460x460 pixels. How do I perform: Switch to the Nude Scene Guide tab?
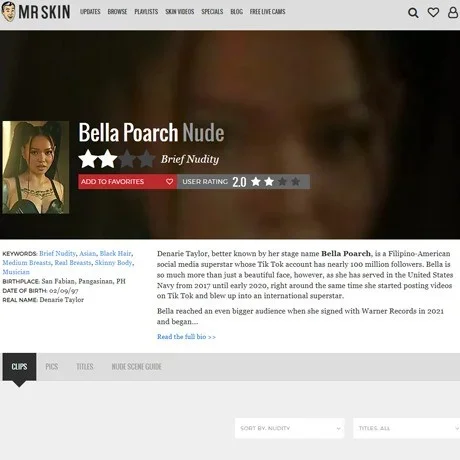[x=136, y=367]
